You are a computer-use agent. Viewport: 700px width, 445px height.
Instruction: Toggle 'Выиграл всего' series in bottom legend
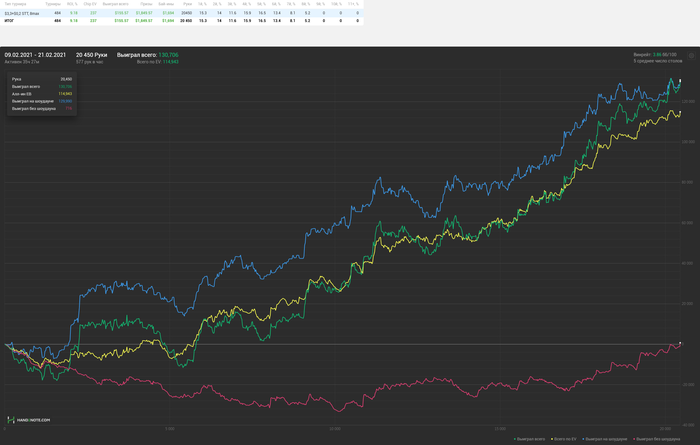pos(529,439)
